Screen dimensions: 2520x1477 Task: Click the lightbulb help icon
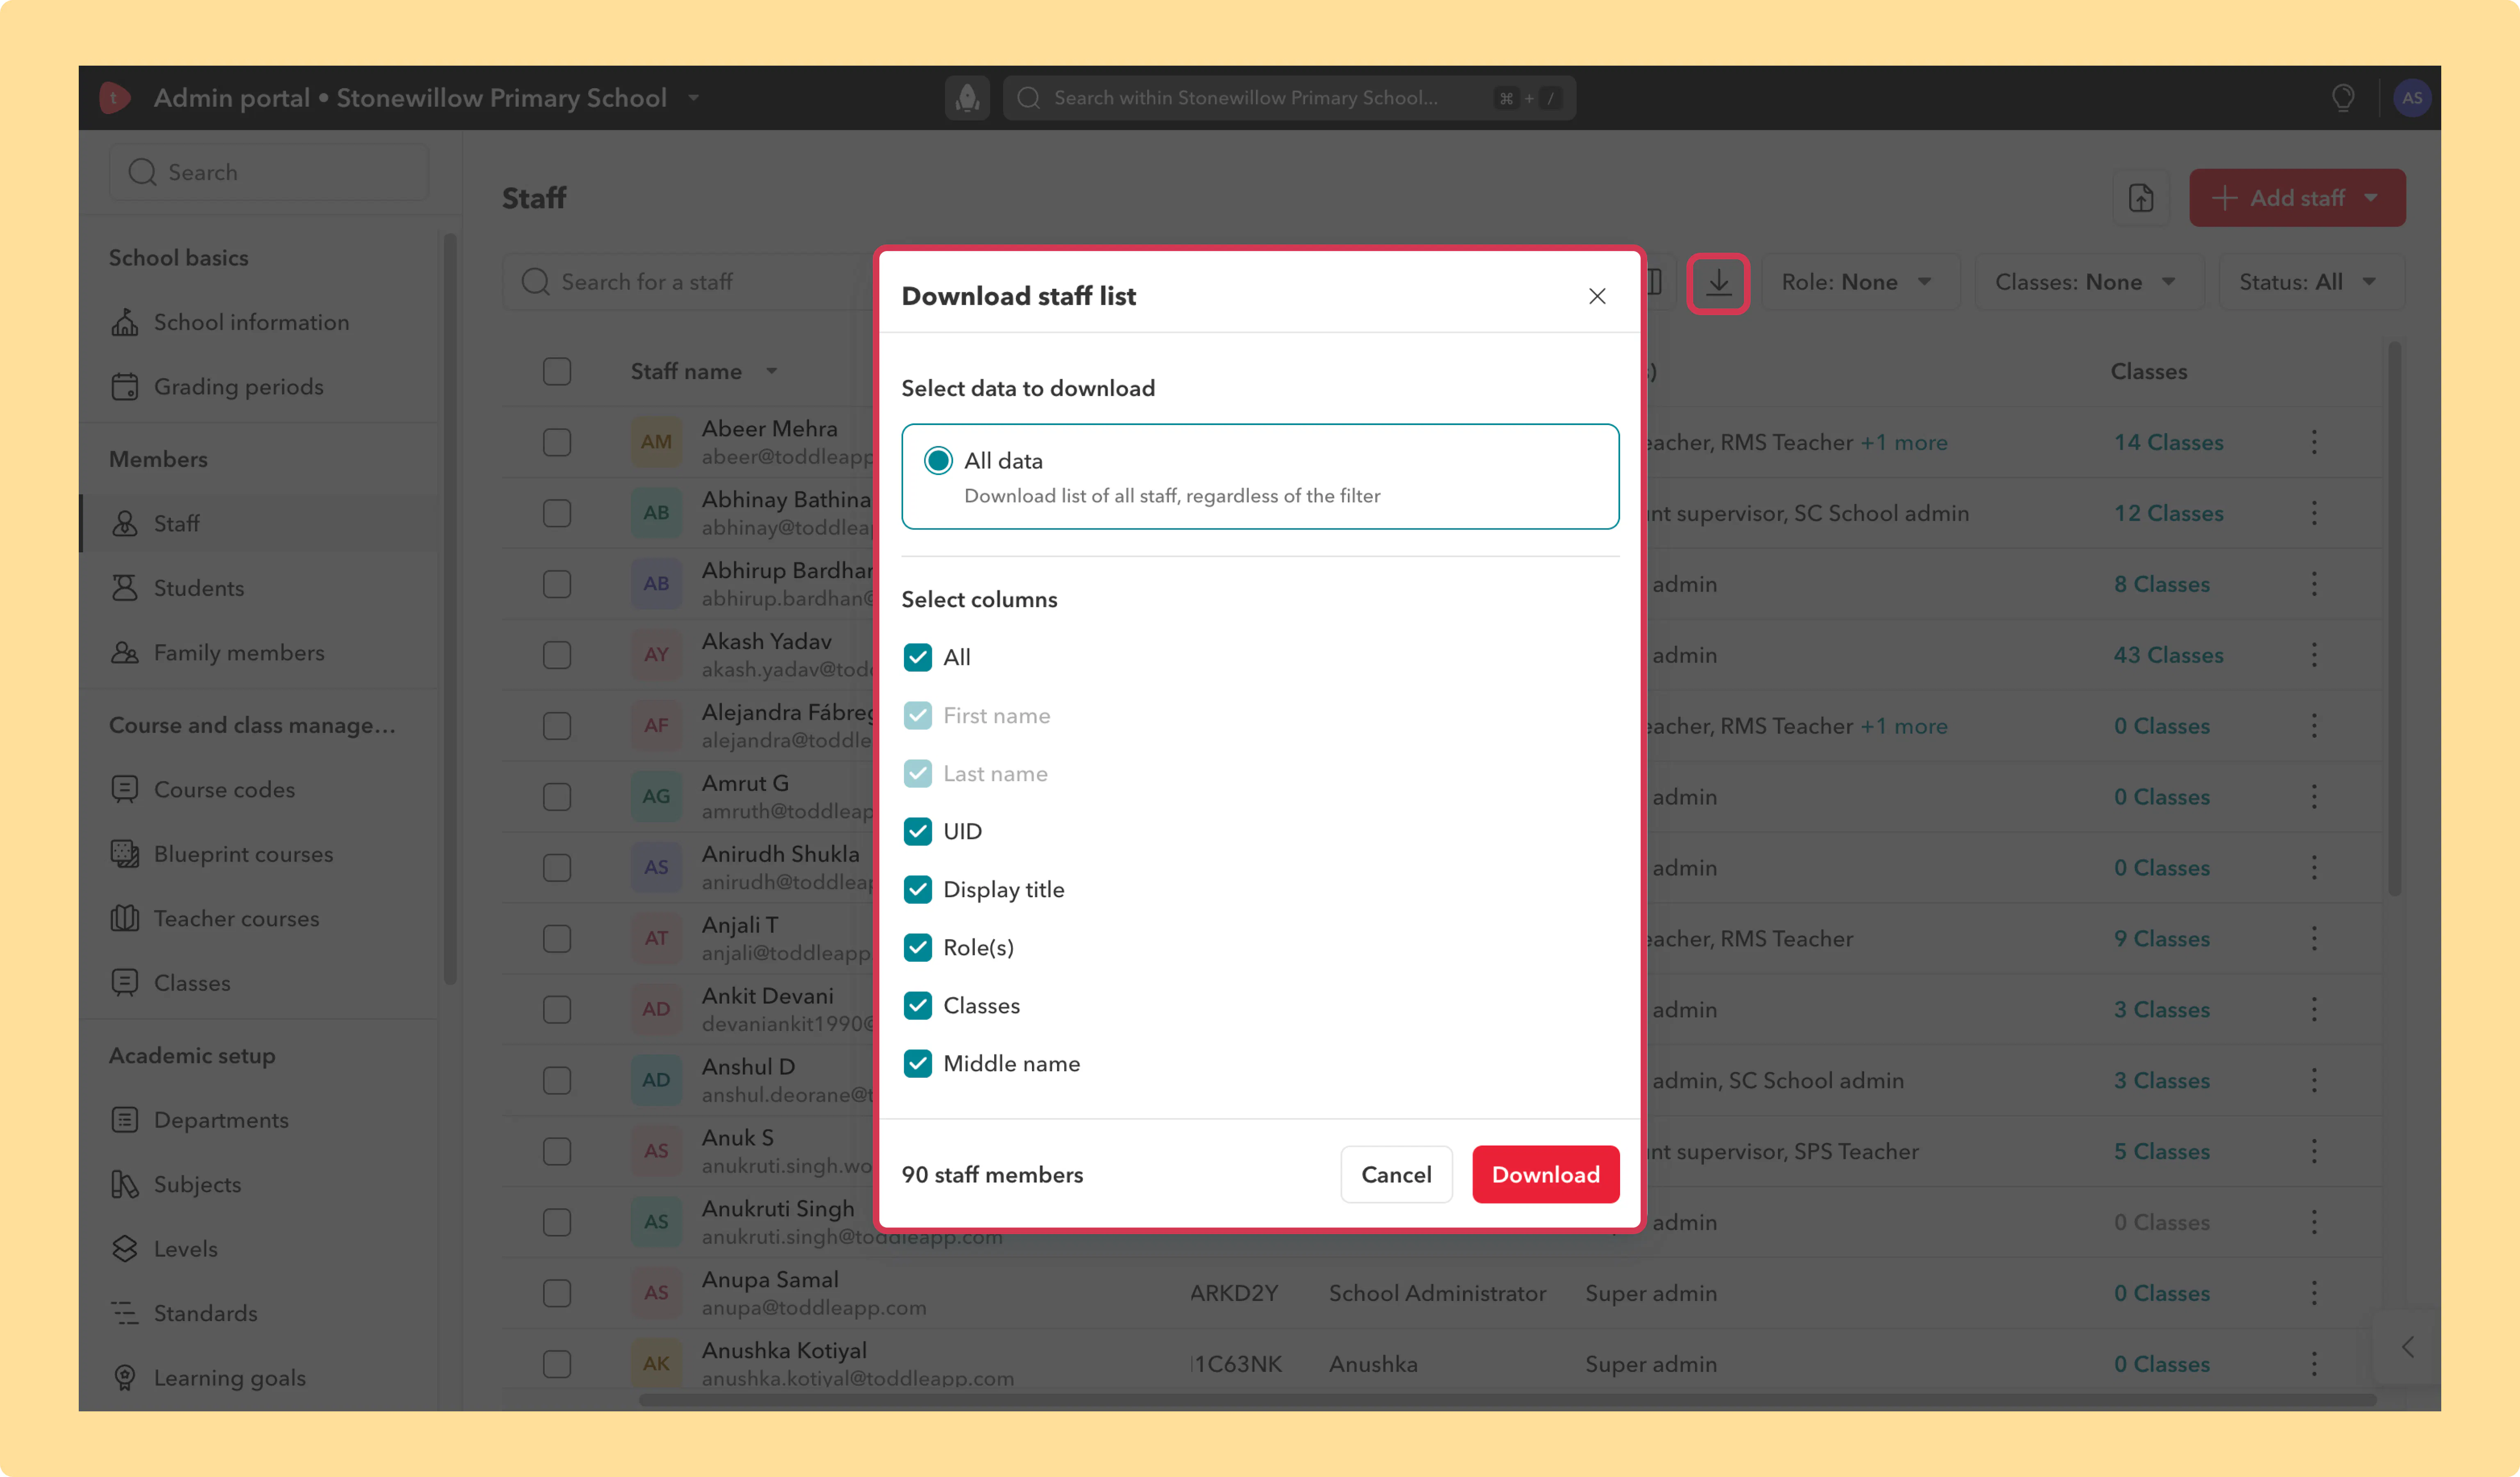pos(2343,98)
